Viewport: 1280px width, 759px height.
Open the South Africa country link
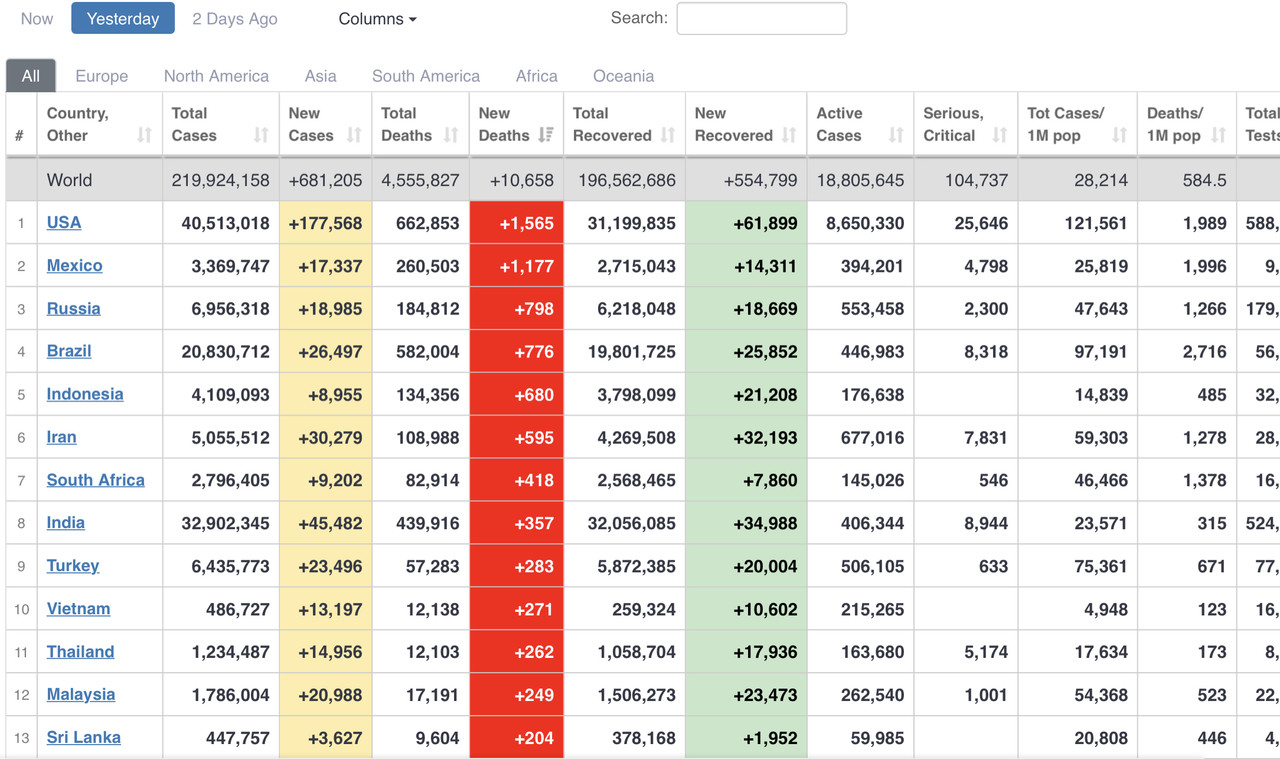point(96,480)
